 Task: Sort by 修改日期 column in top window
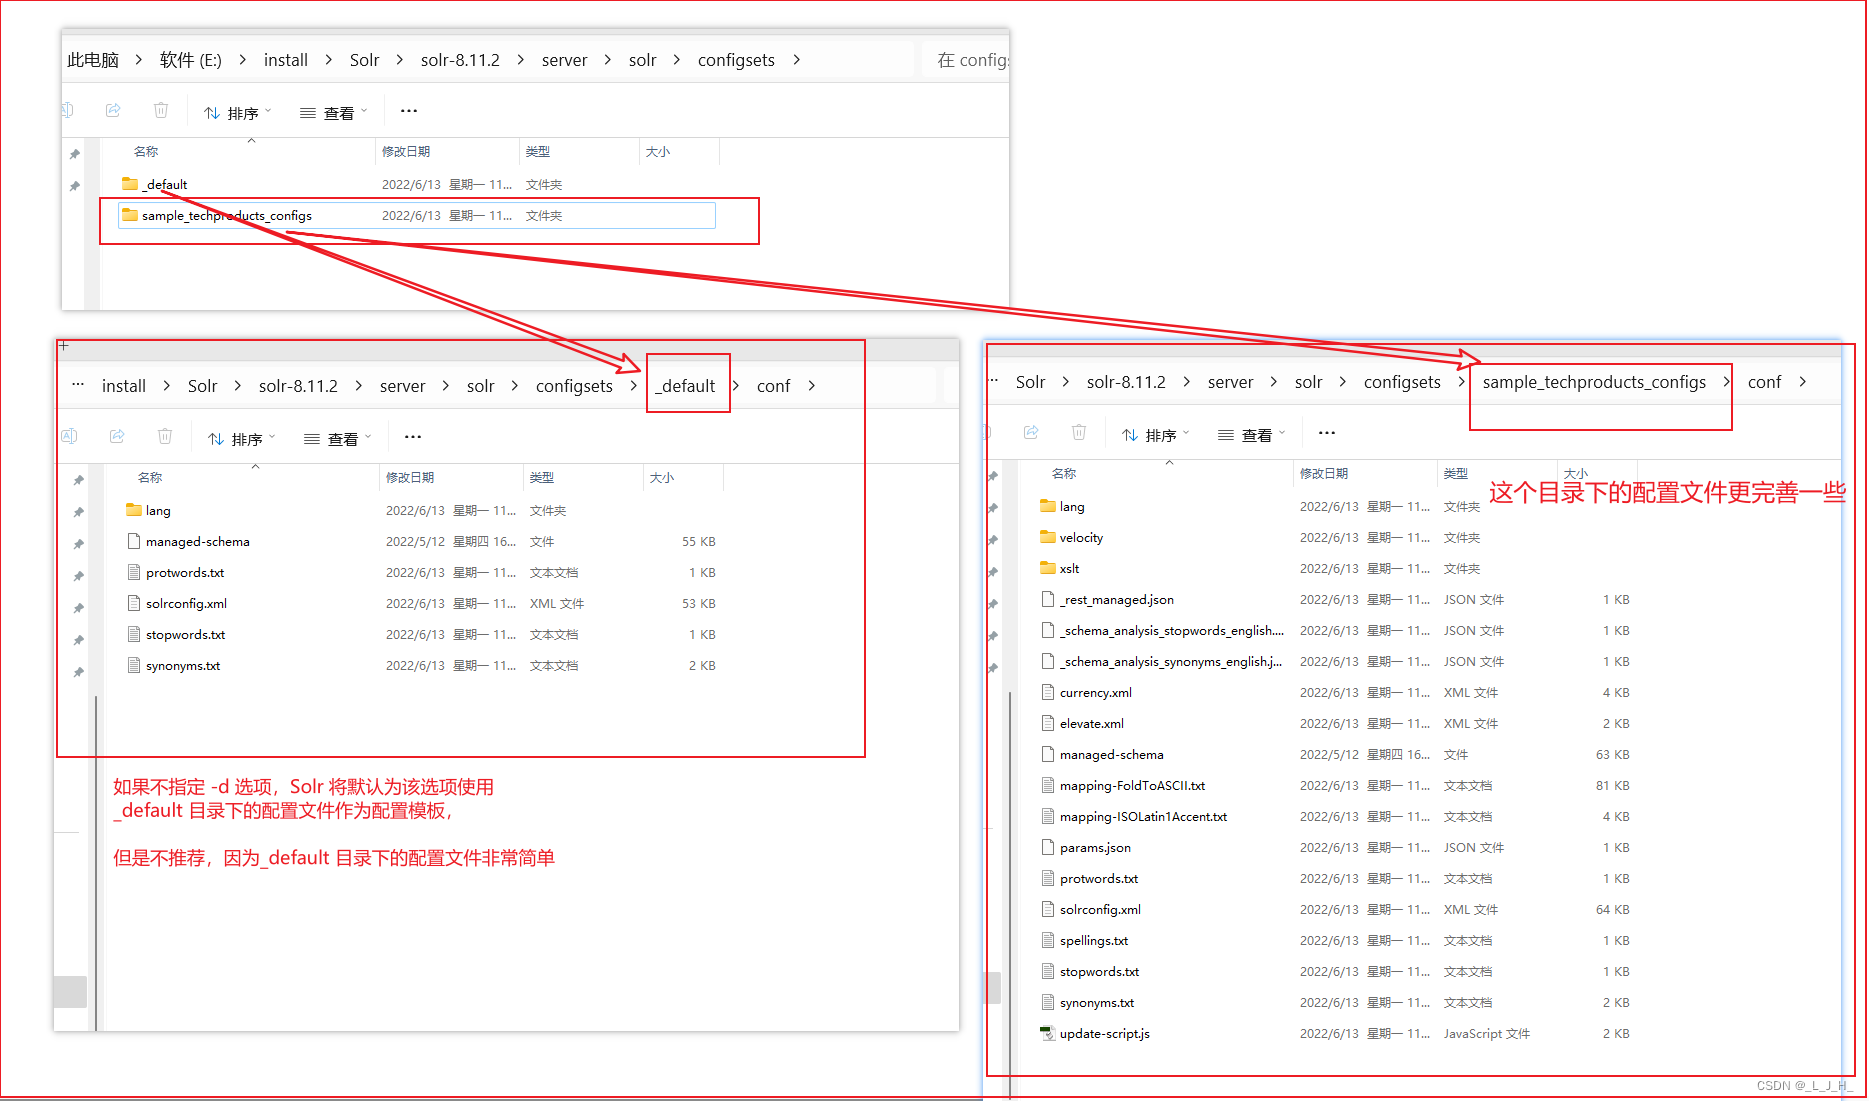406,152
